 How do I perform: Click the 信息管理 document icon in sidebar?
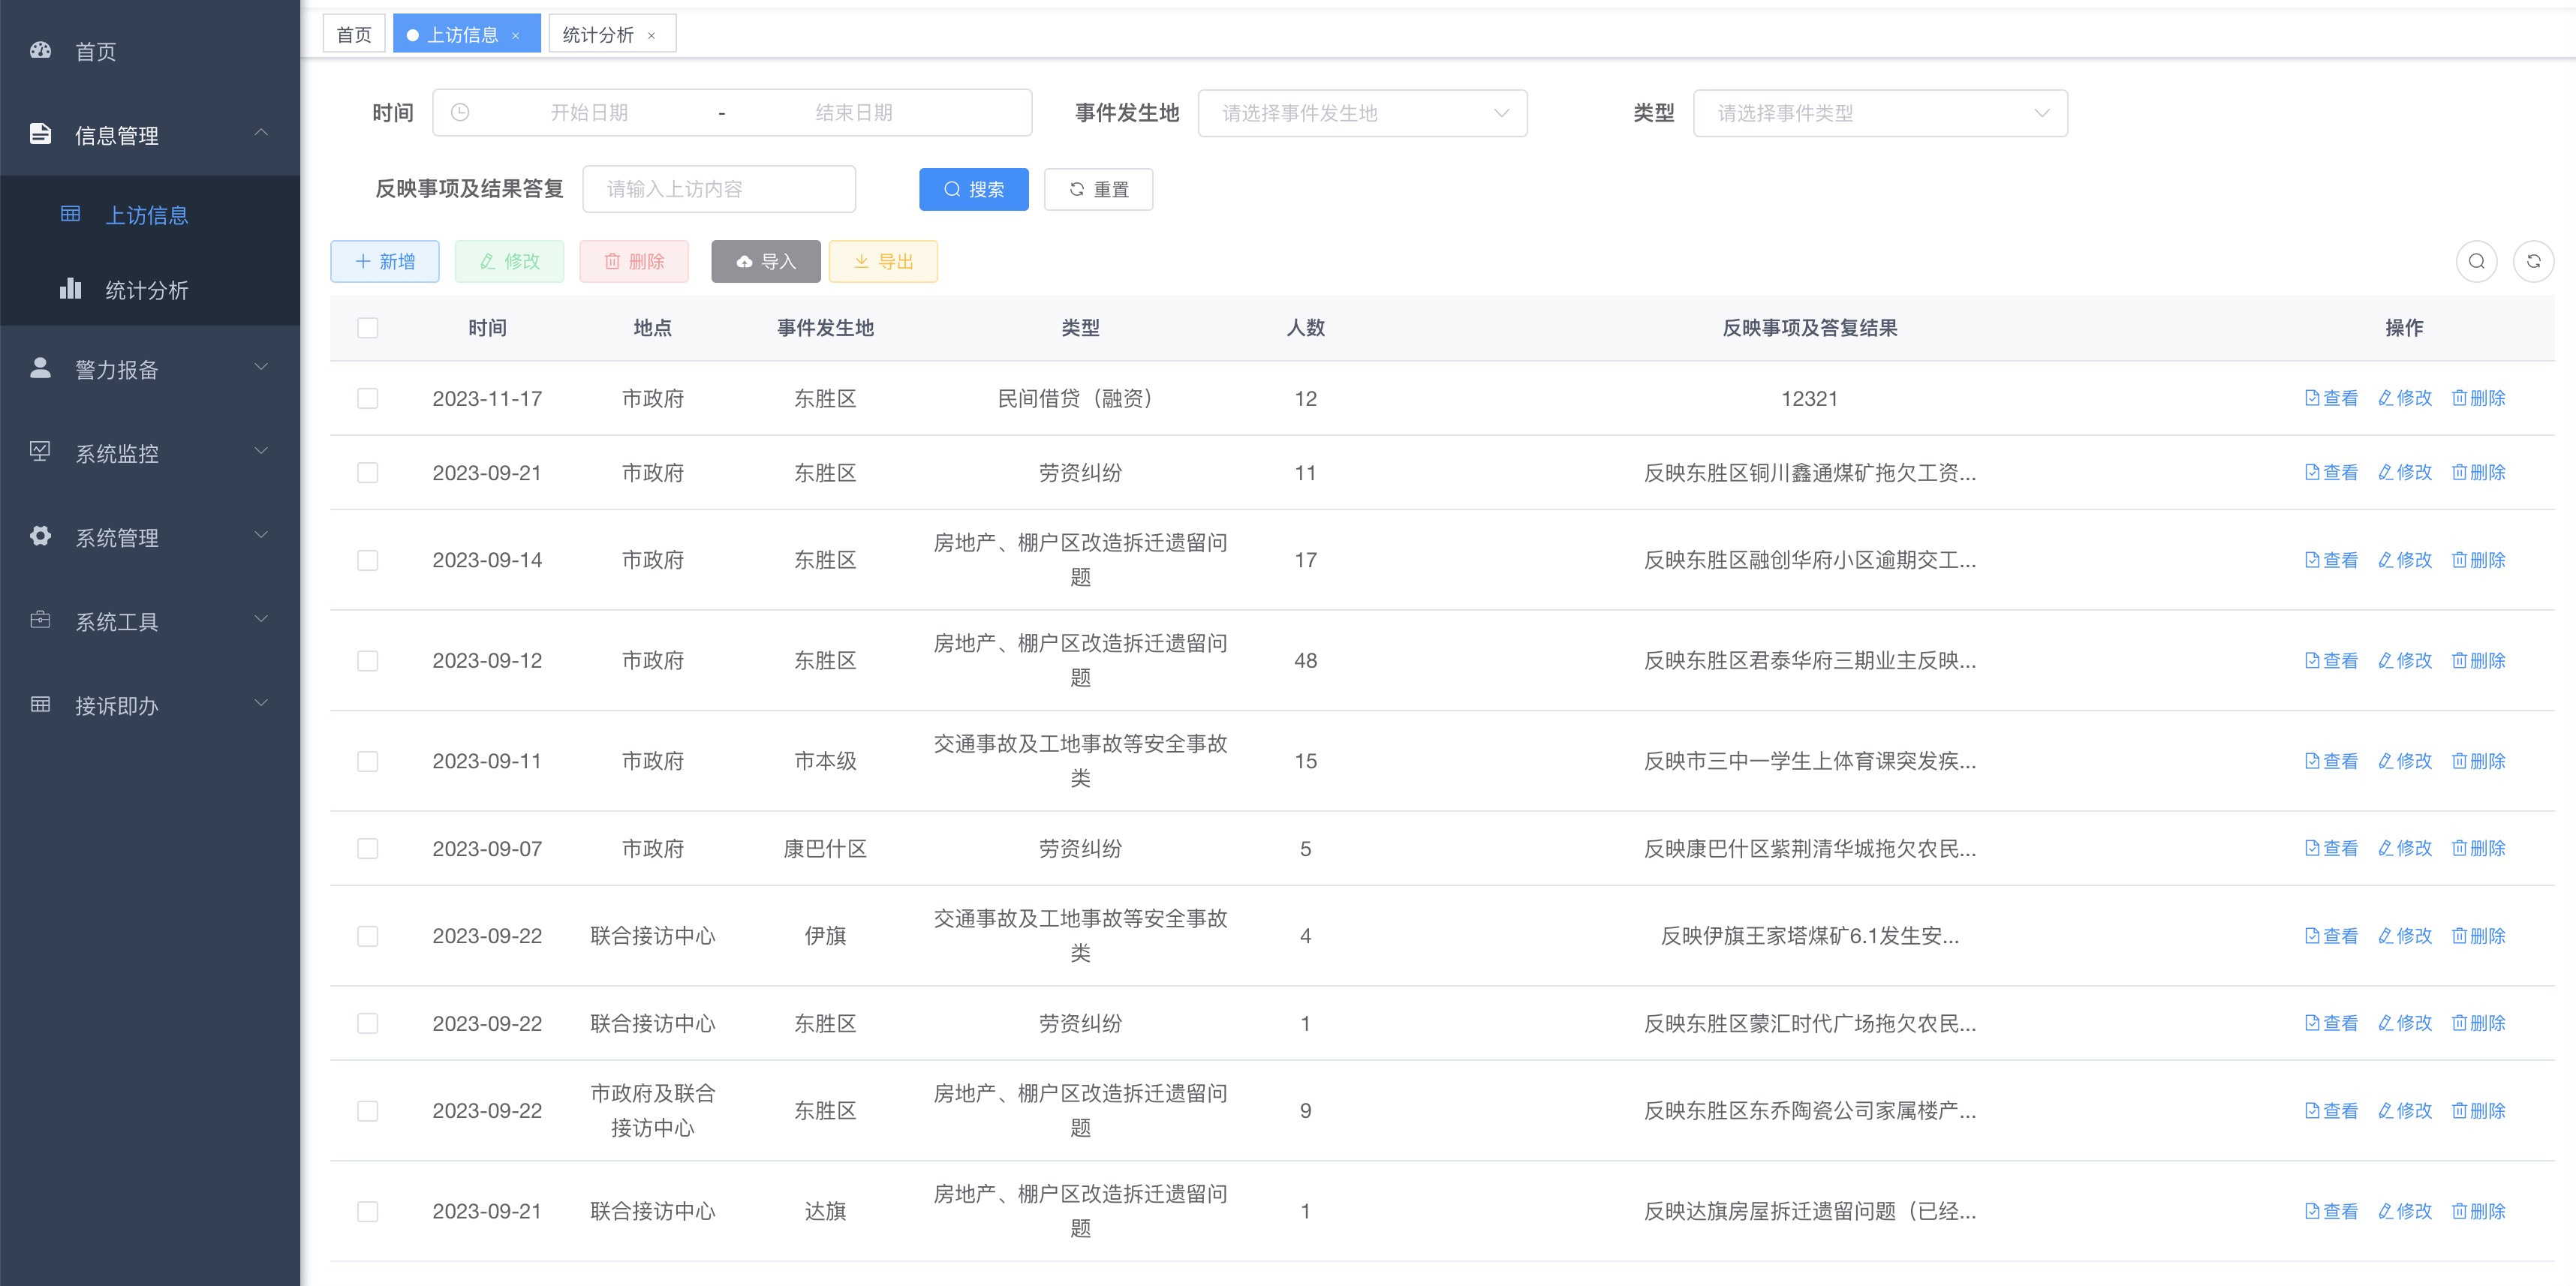click(x=40, y=134)
